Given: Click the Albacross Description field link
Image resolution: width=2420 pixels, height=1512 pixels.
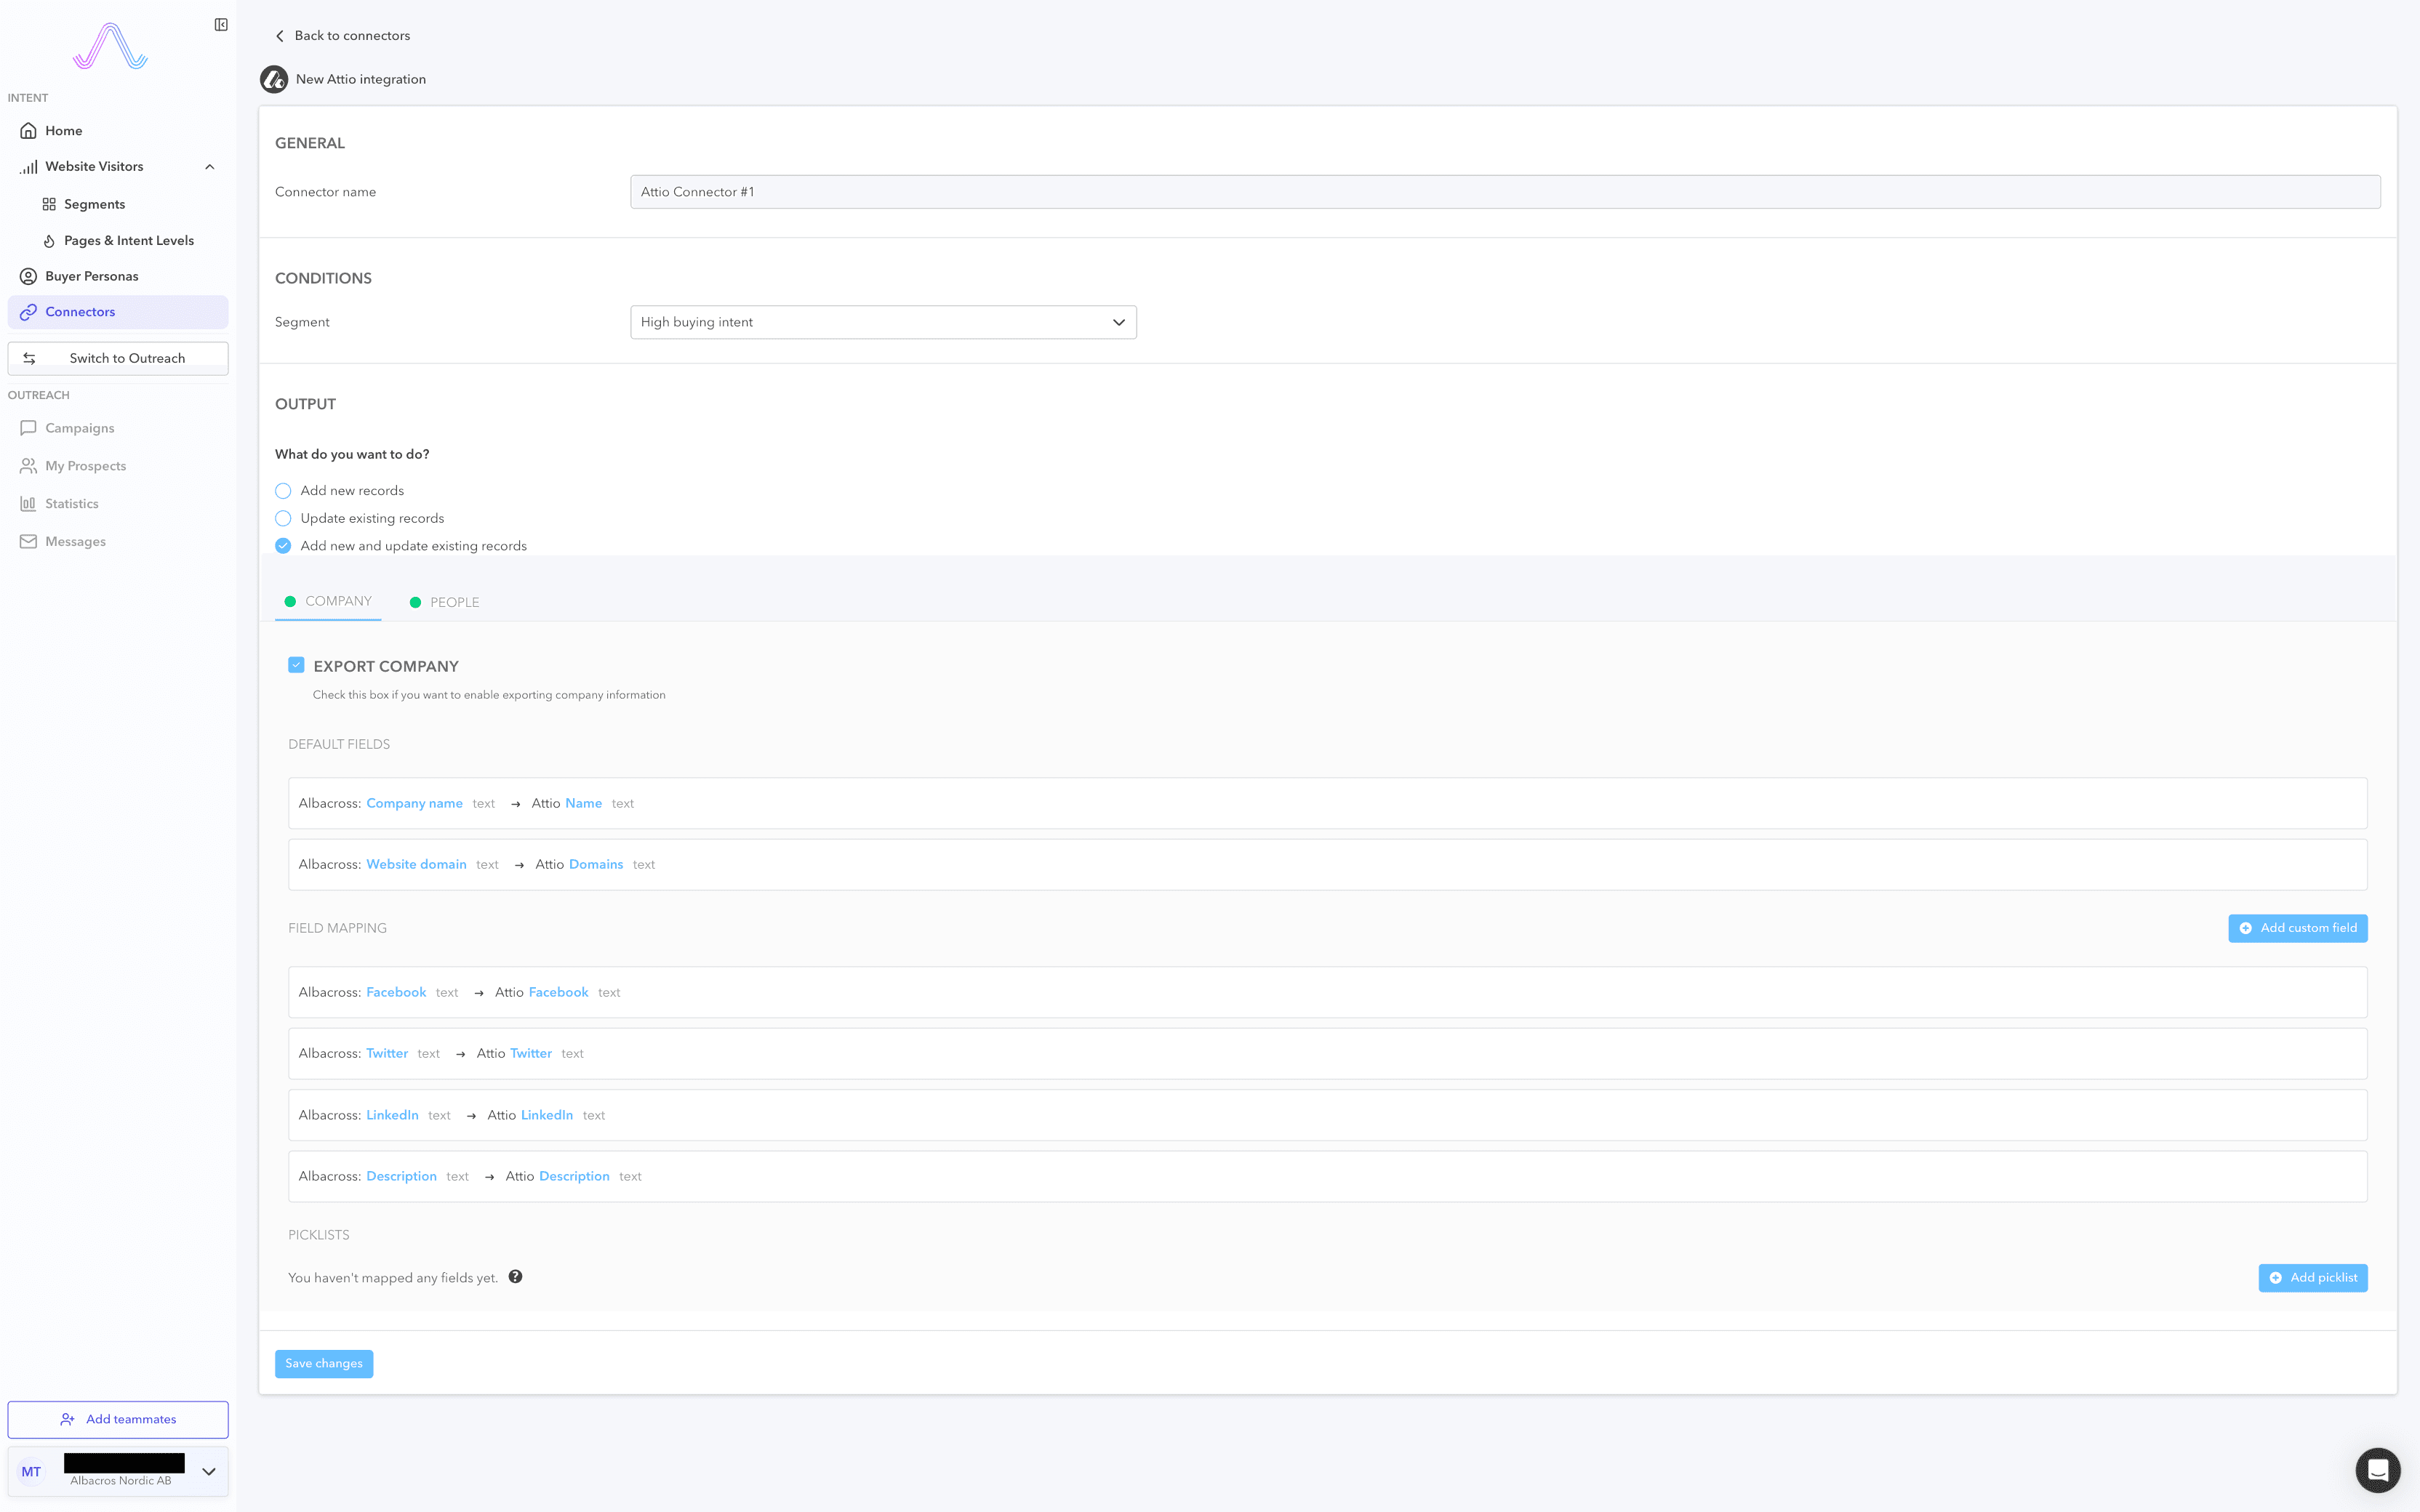Looking at the screenshot, I should (401, 1177).
